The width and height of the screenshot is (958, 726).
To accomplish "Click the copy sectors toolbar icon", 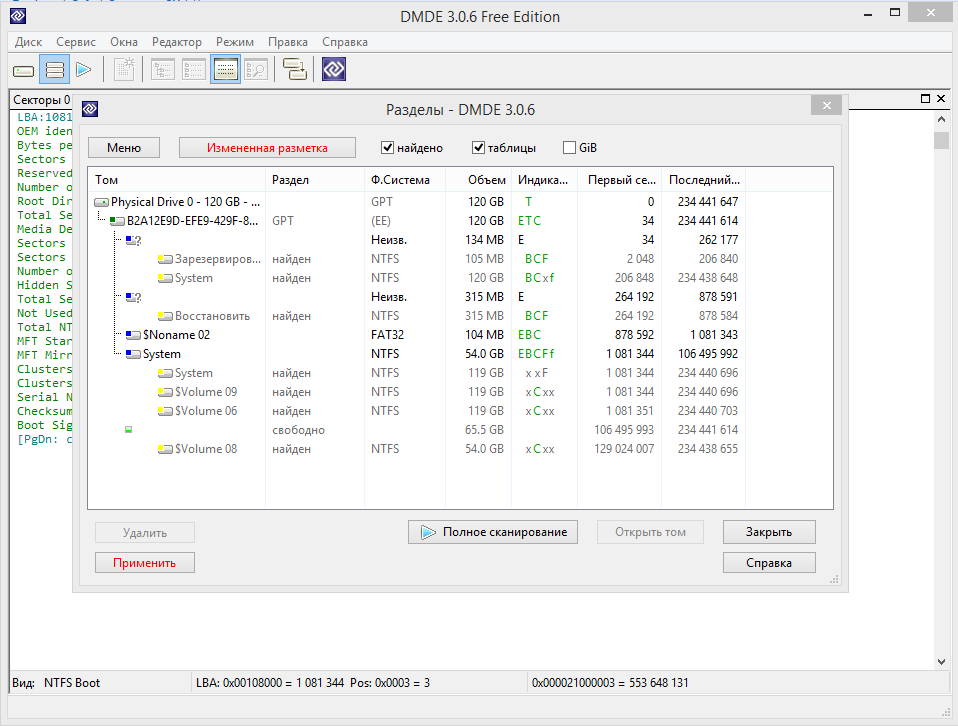I will (294, 70).
